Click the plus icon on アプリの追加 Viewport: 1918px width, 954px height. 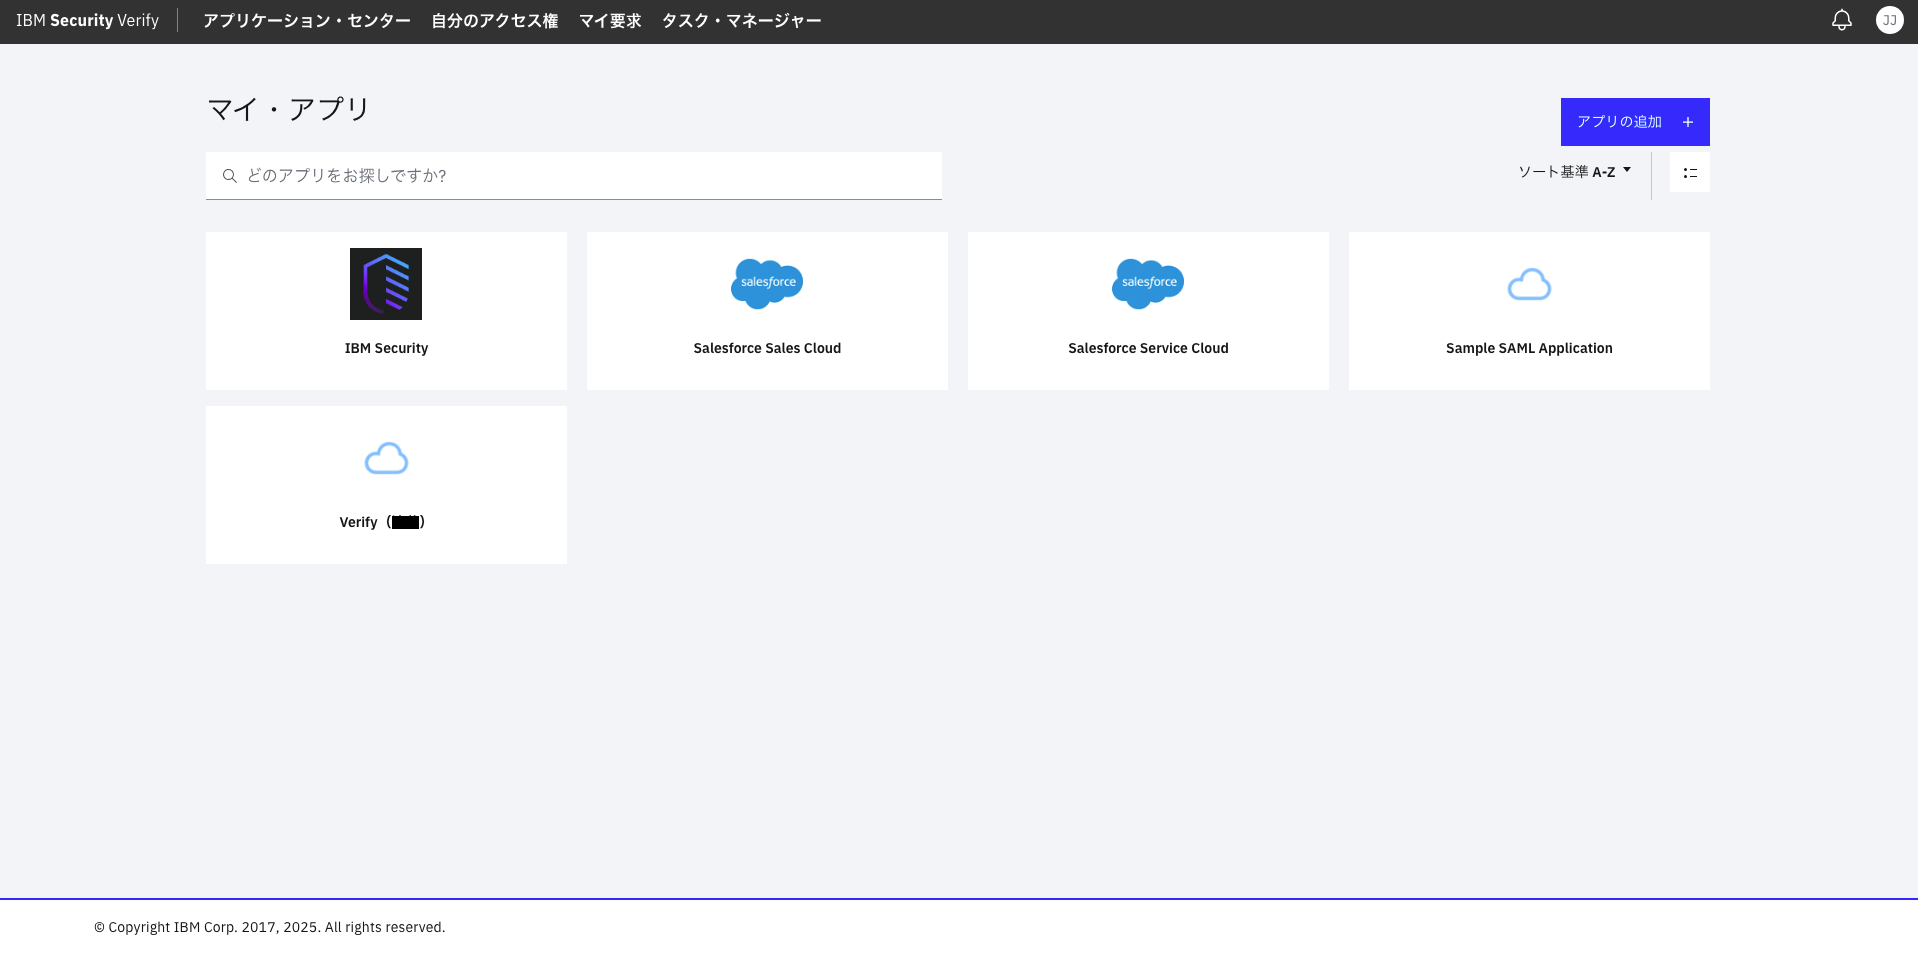1688,122
